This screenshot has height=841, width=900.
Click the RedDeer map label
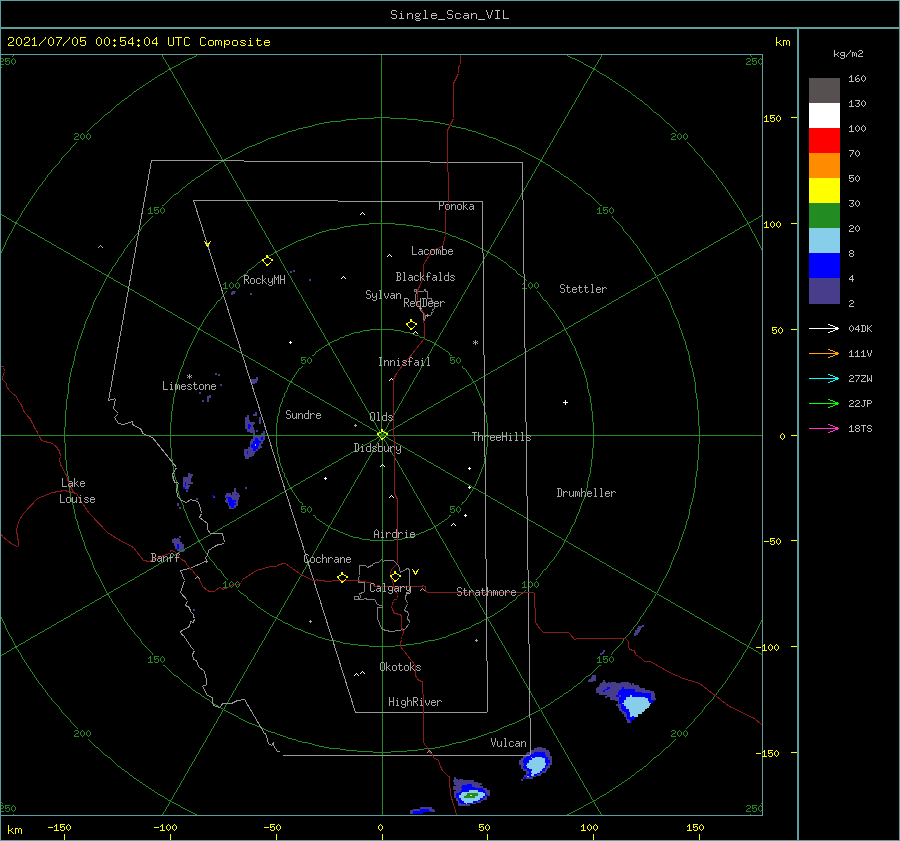pyautogui.click(x=424, y=303)
